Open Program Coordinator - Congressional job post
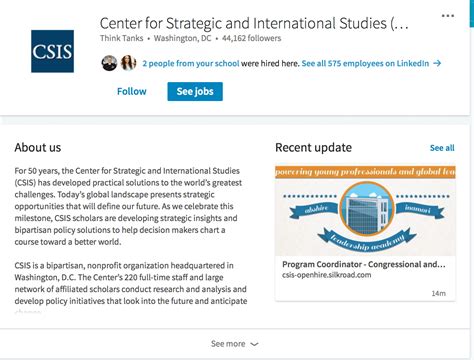The width and height of the screenshot is (474, 360). point(364,264)
